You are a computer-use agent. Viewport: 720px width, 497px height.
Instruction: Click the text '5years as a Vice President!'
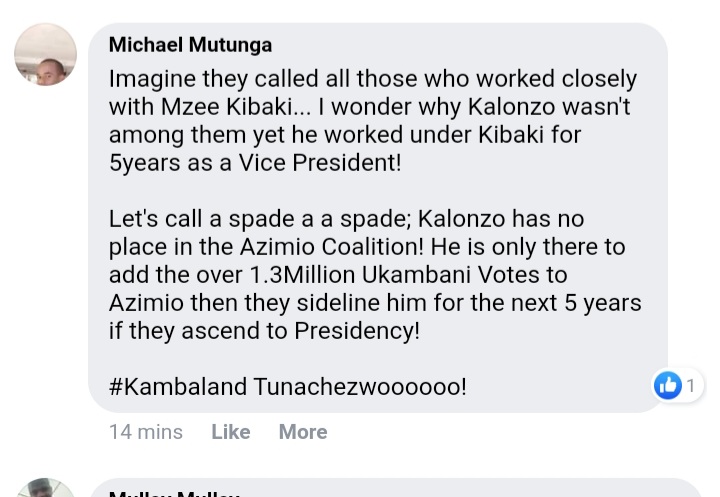coord(255,162)
